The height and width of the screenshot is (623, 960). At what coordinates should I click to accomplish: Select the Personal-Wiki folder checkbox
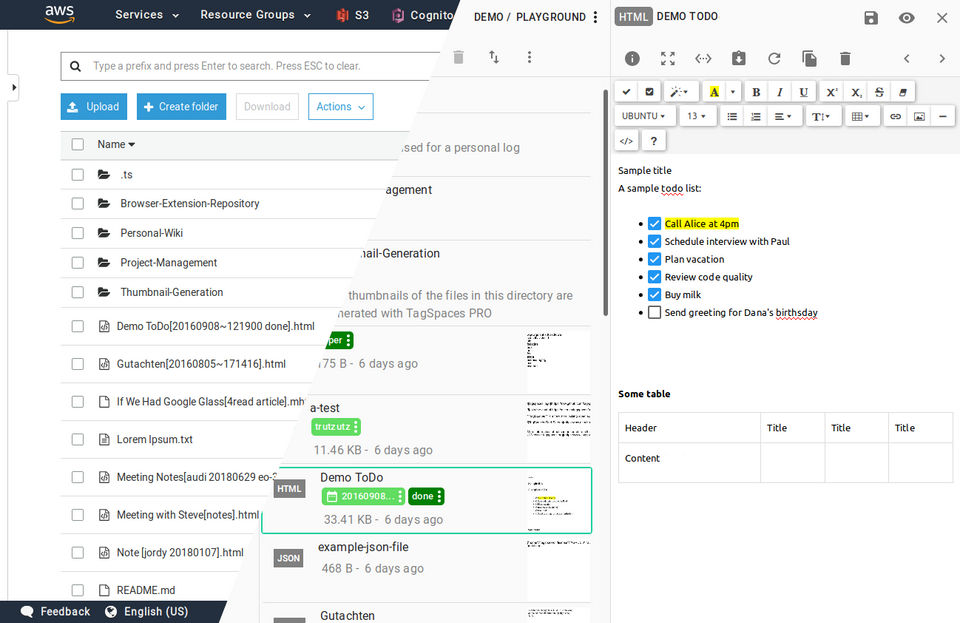pyautogui.click(x=78, y=233)
